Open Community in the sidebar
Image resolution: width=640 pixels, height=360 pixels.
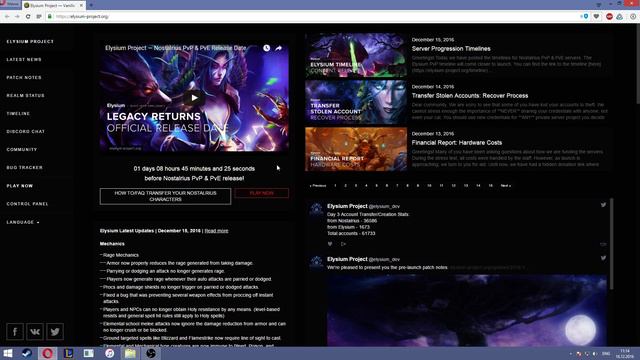[22, 149]
